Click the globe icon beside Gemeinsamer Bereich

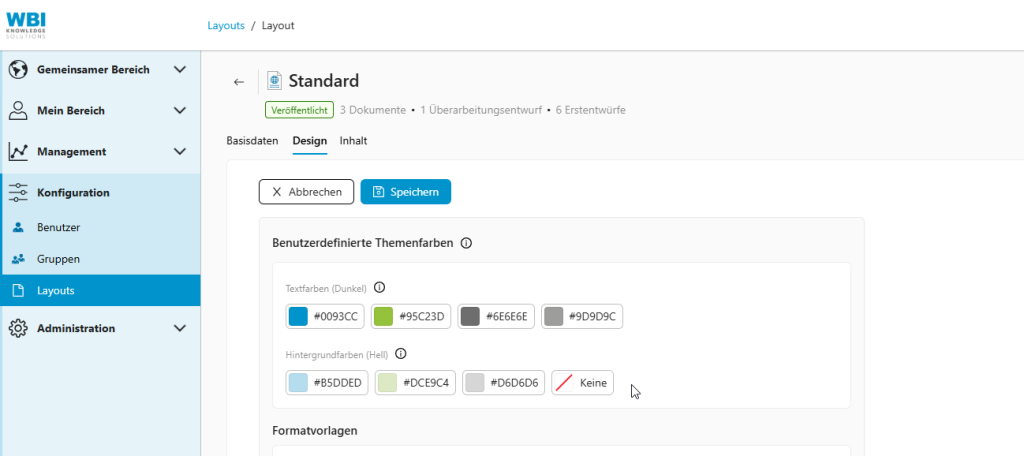click(18, 69)
